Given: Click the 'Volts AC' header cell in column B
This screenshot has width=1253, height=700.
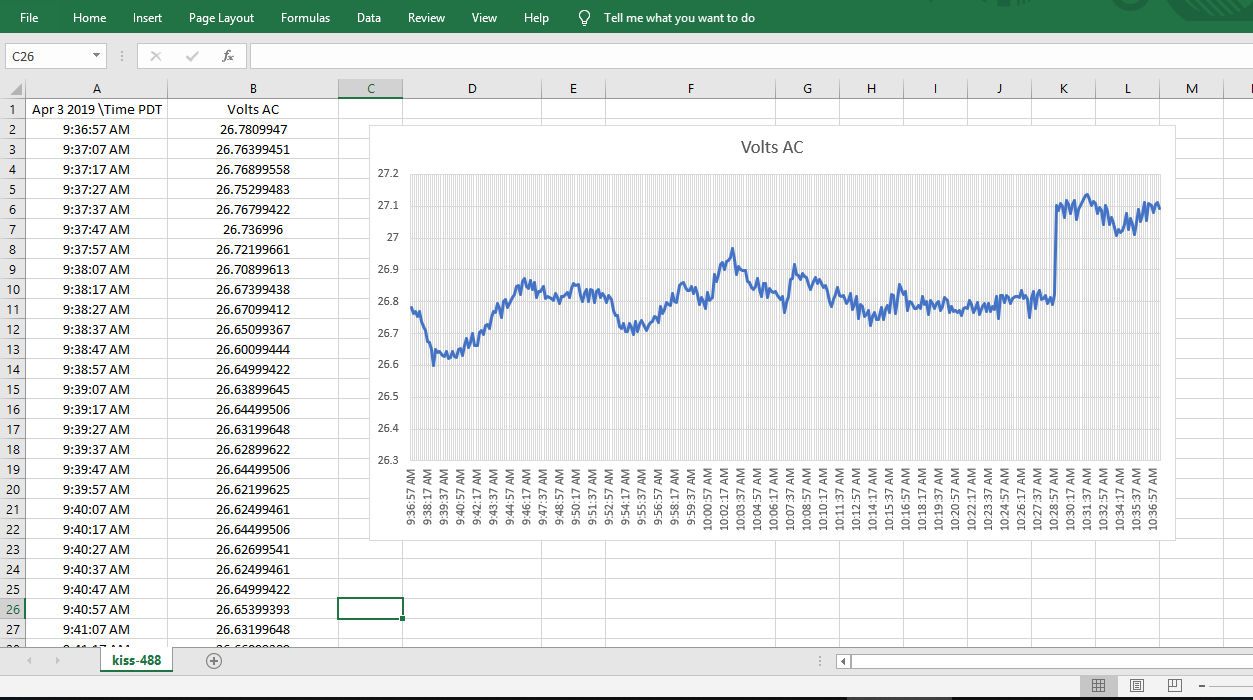Looking at the screenshot, I should [253, 109].
